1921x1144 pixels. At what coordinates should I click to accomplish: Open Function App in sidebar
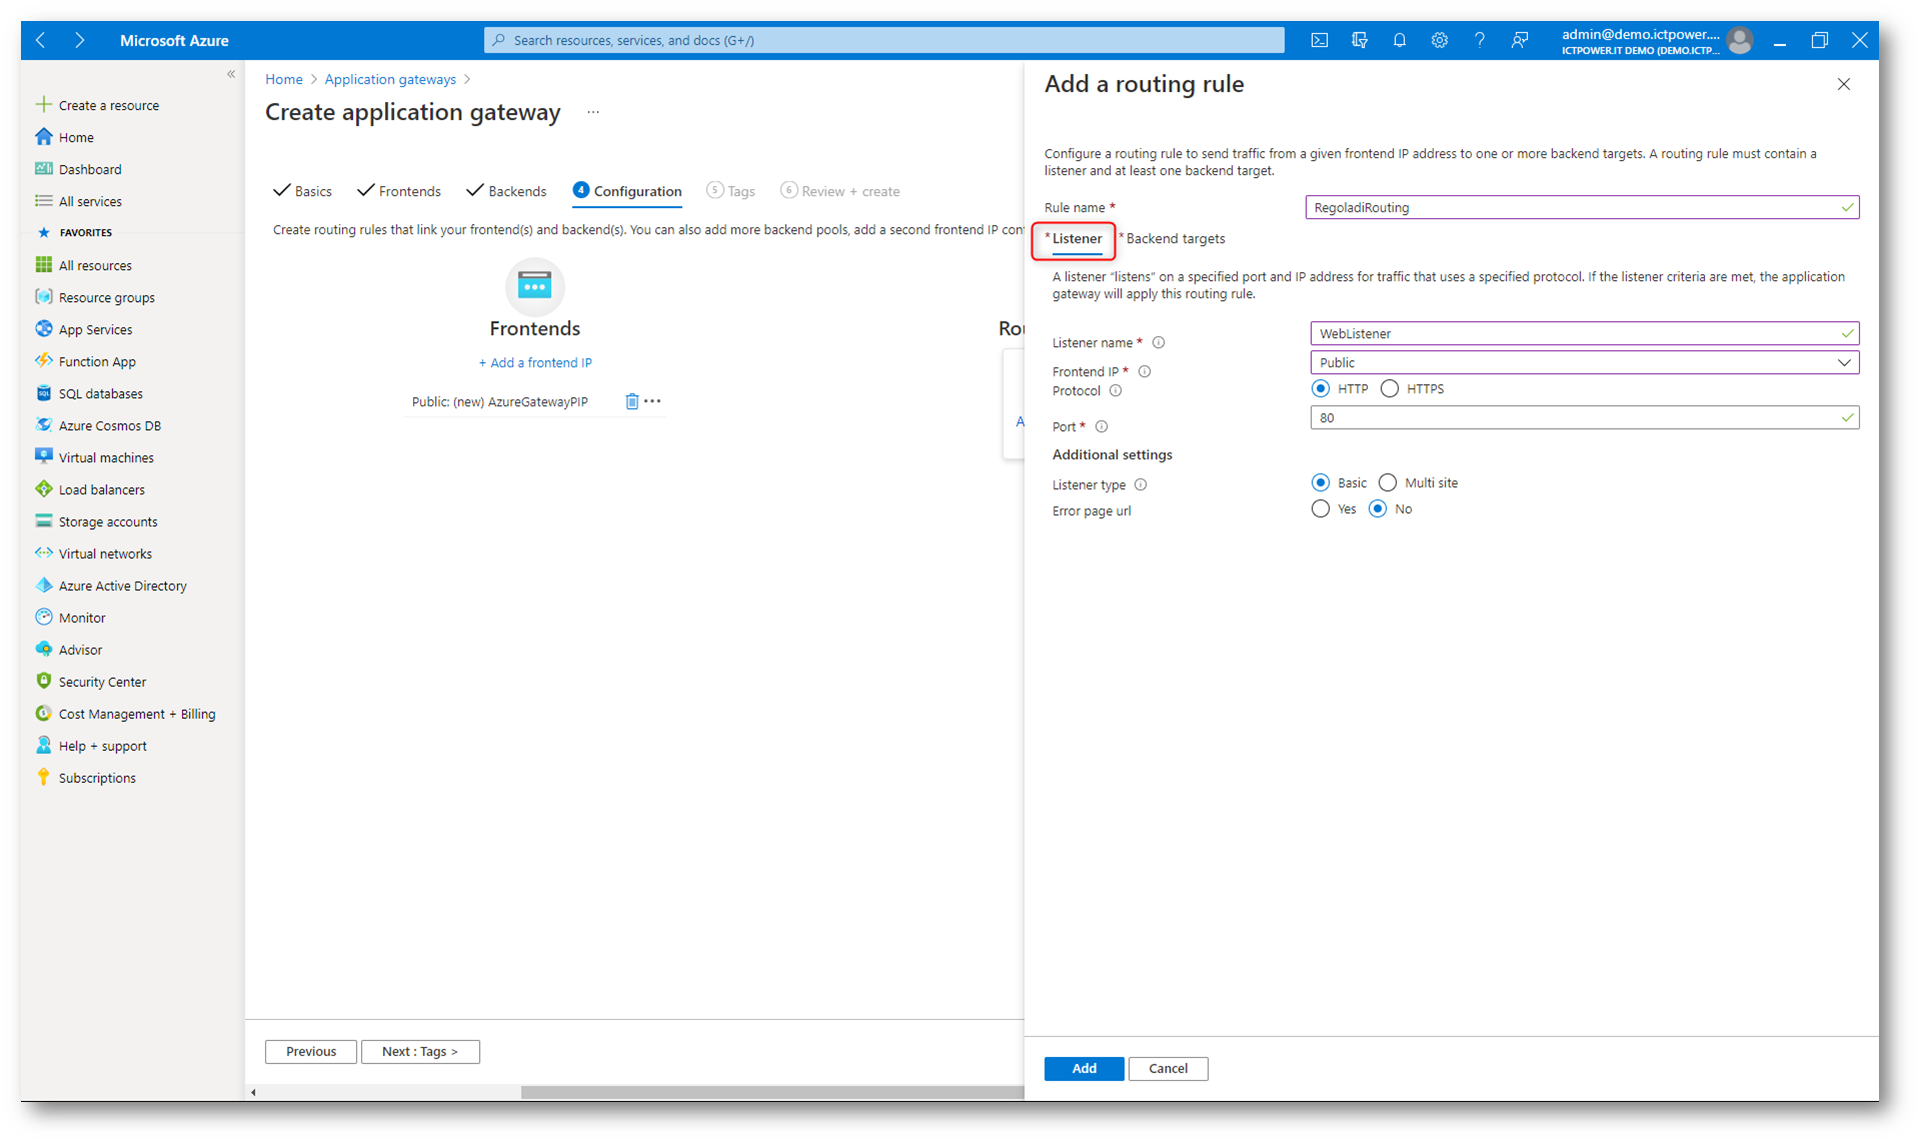(97, 361)
